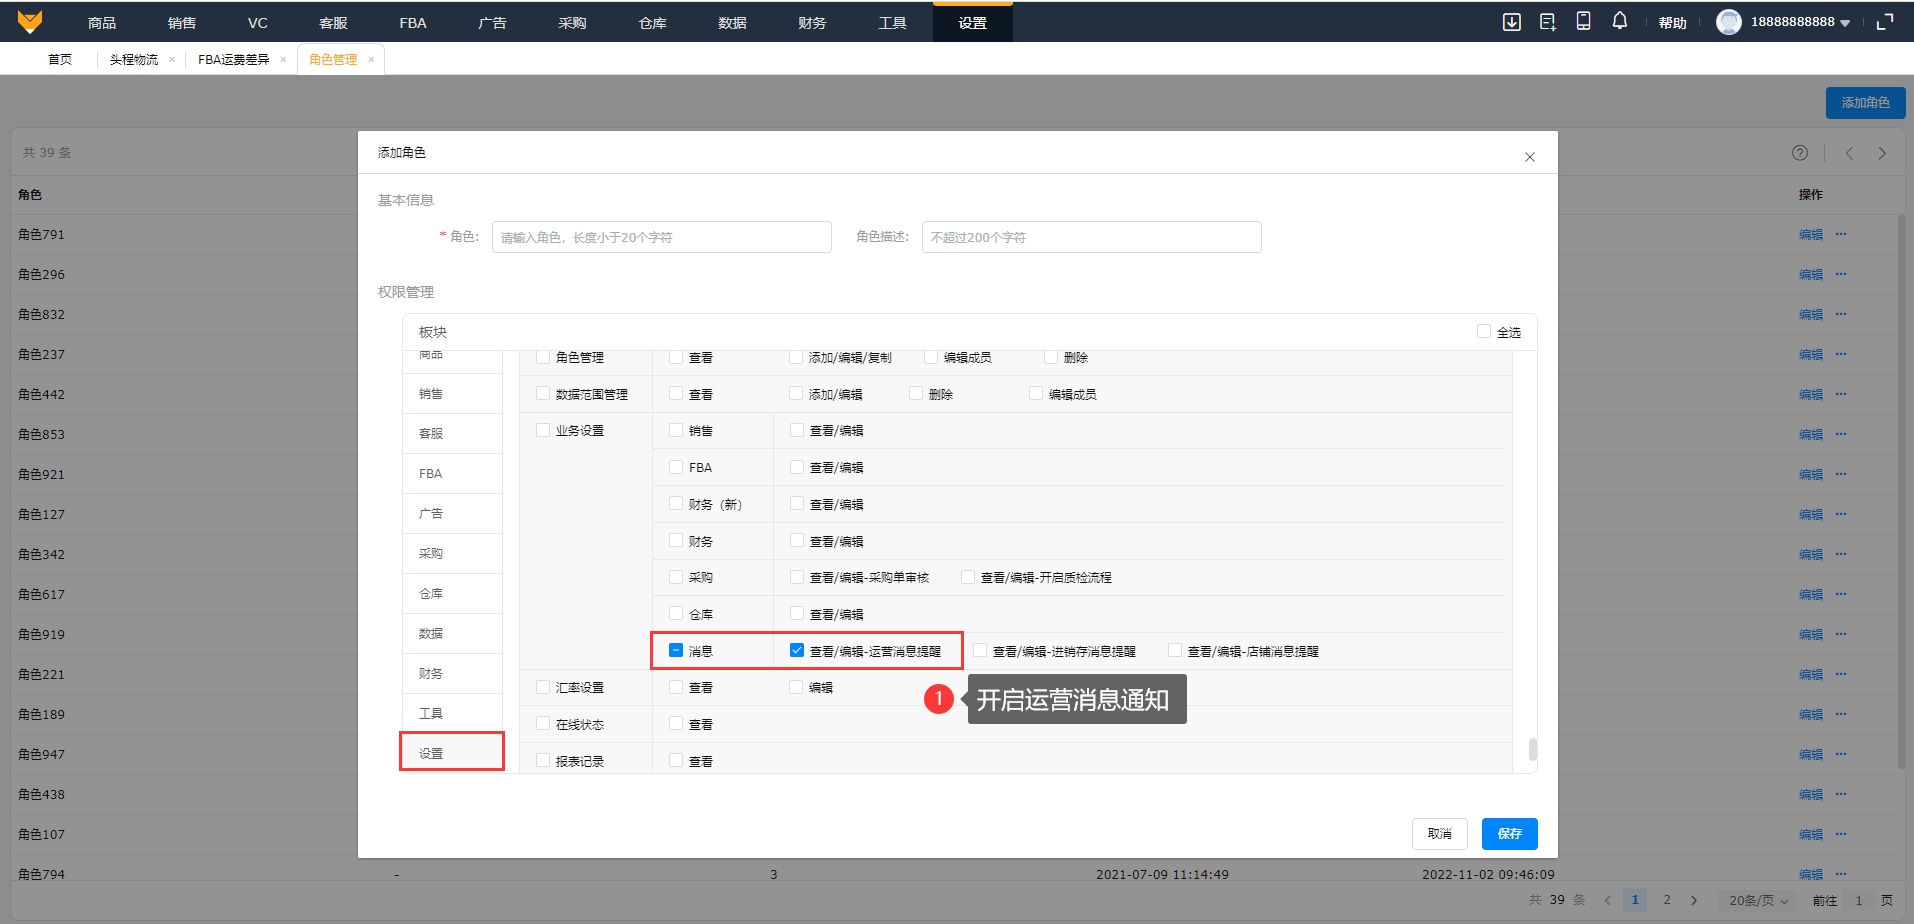This screenshot has width=1914, height=924.
Task: Open notifications bell icon
Action: click(1619, 21)
